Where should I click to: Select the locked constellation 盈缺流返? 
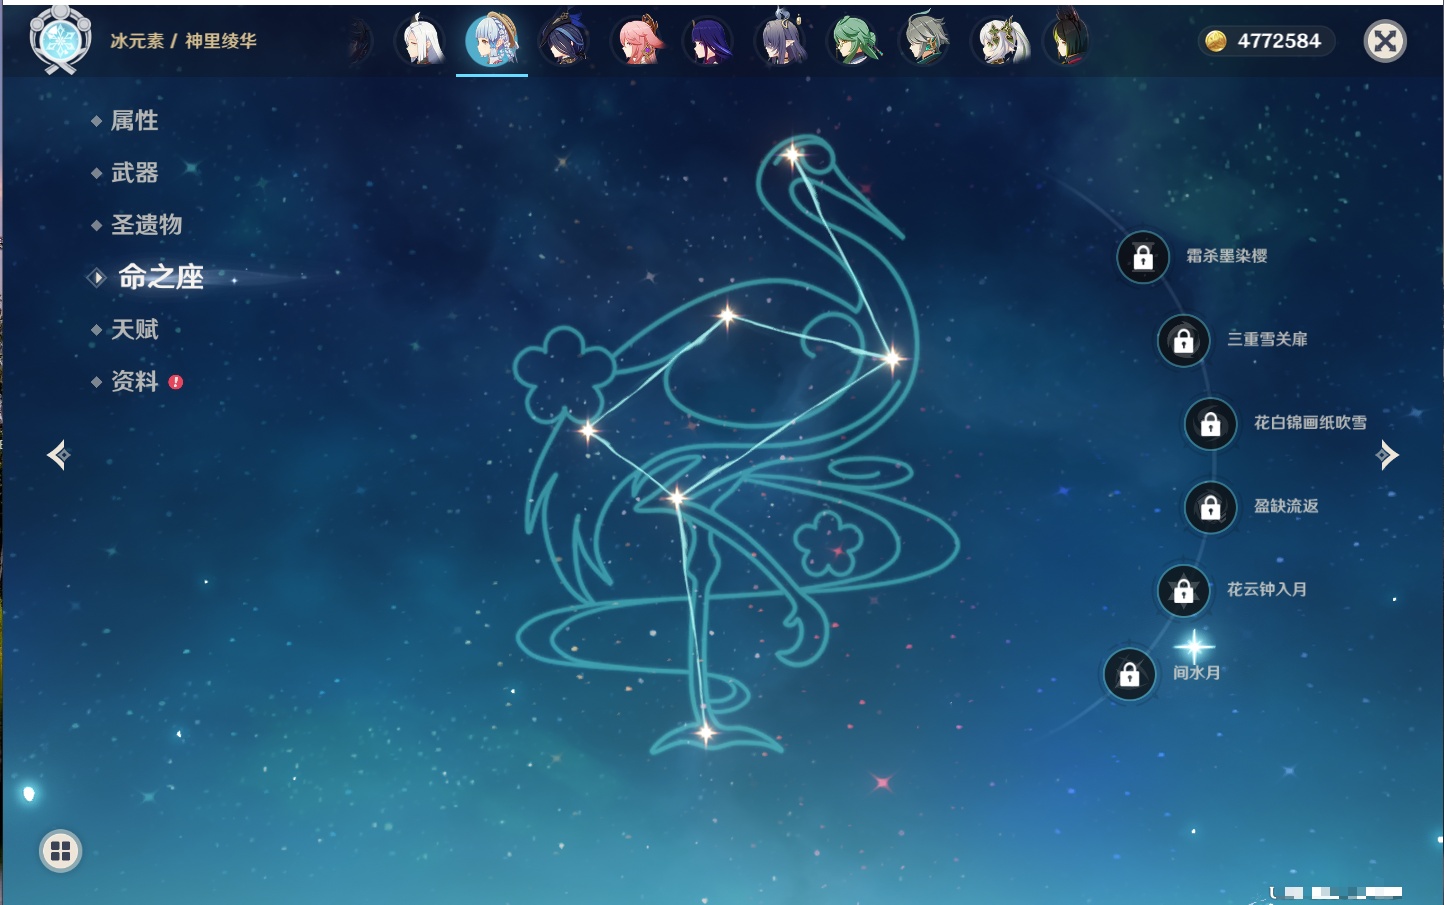tap(1210, 508)
